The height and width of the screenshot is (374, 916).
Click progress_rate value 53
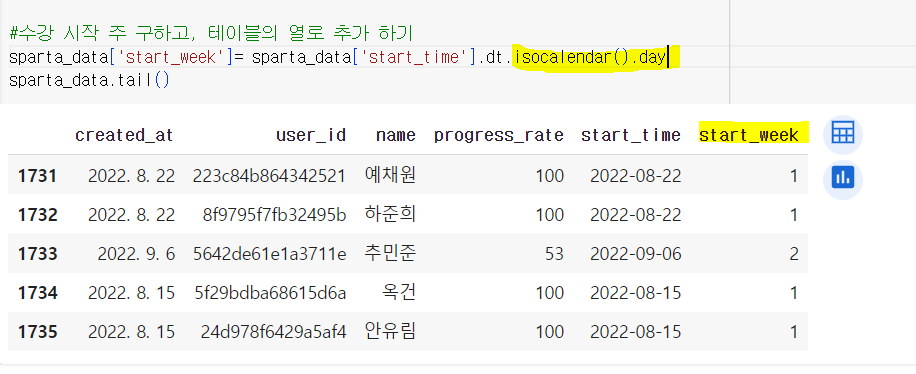pos(554,254)
